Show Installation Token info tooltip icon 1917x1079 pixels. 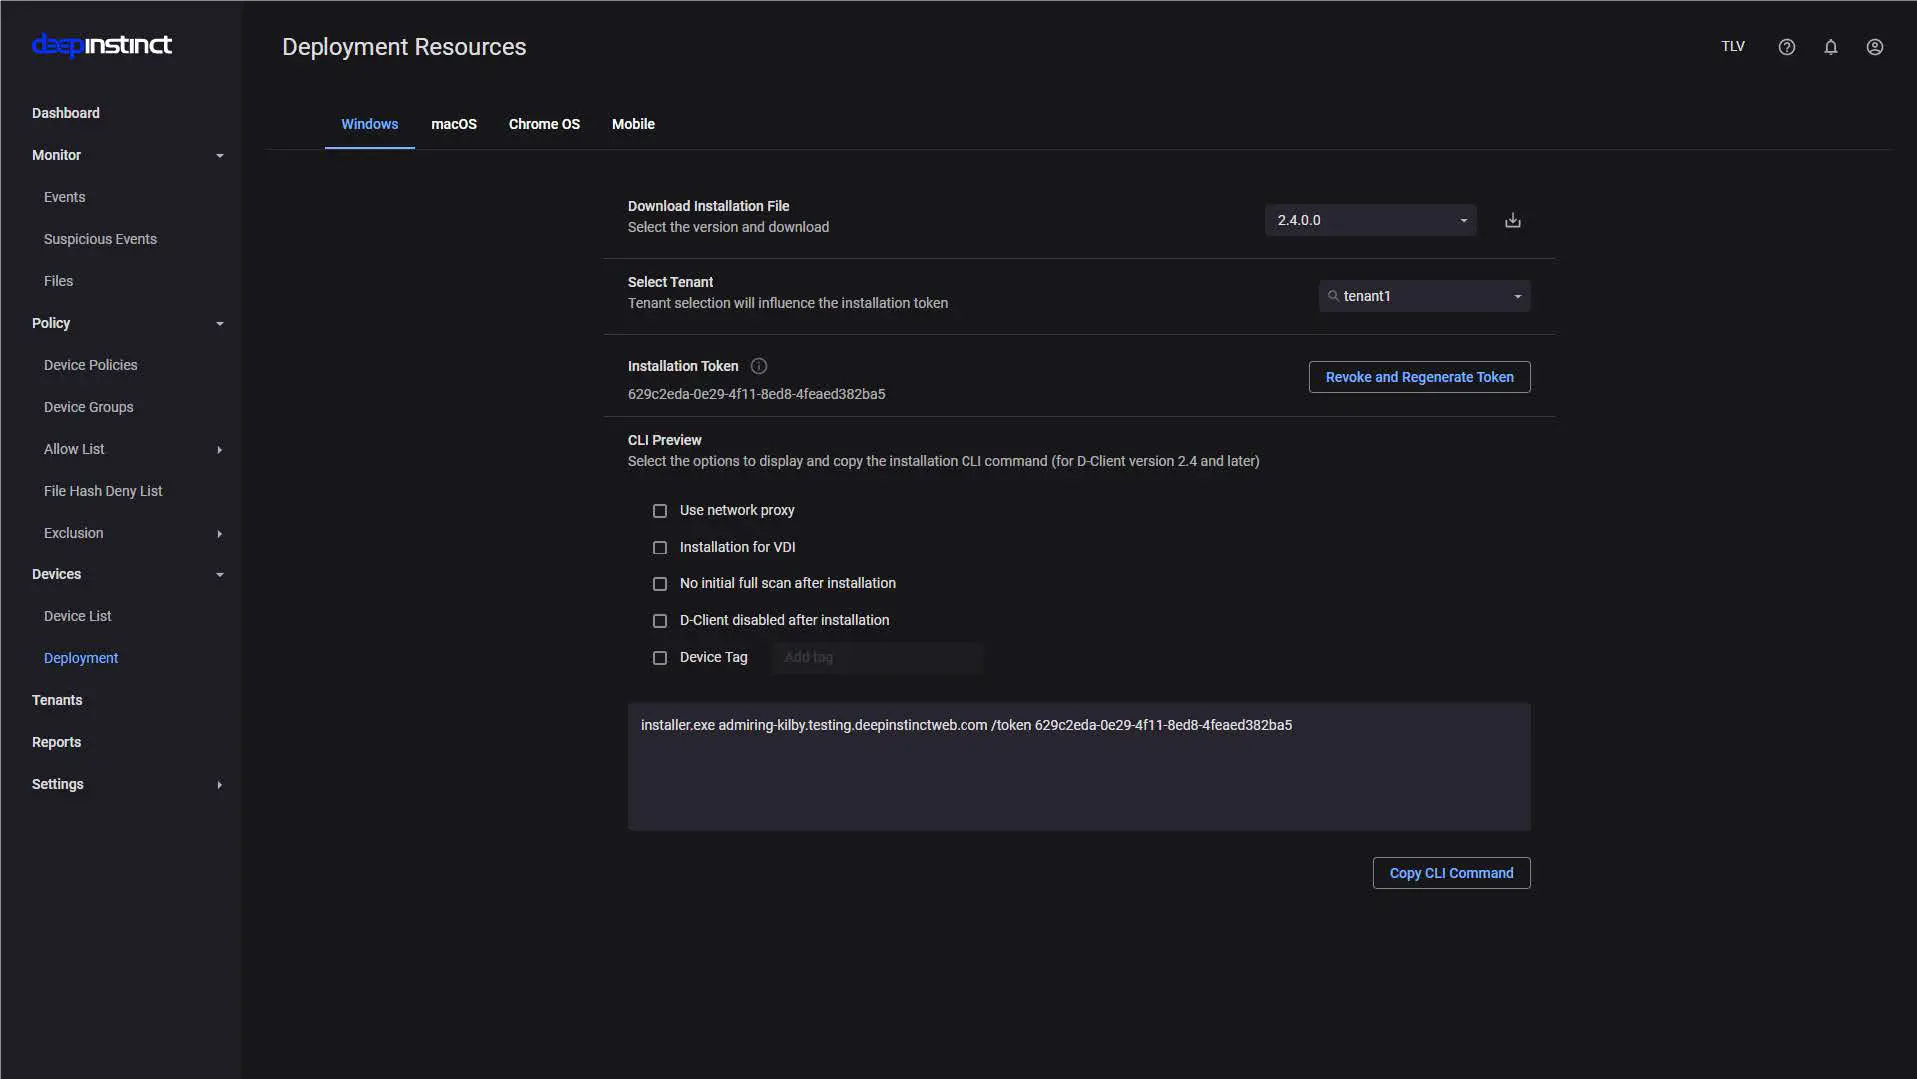(x=759, y=366)
